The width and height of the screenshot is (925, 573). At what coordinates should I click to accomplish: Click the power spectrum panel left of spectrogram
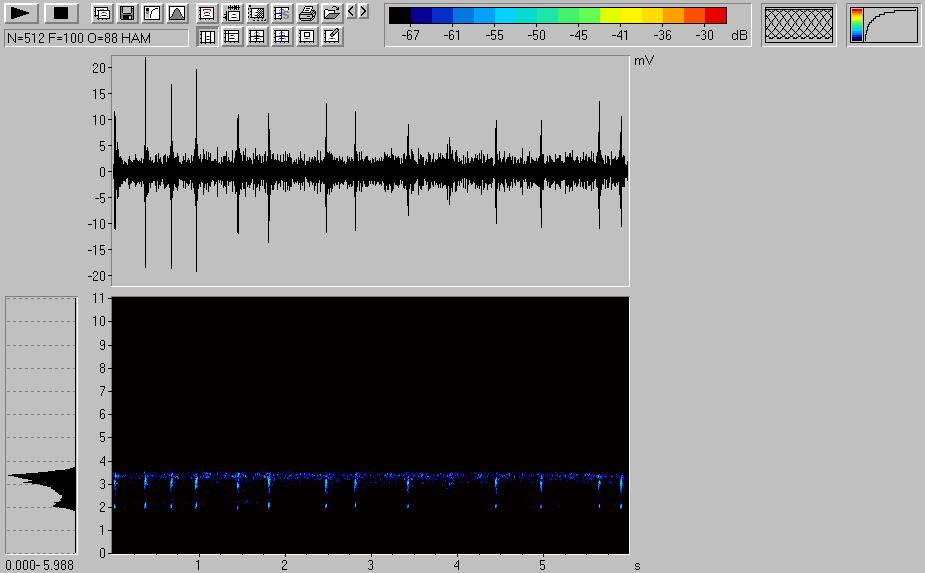point(41,425)
